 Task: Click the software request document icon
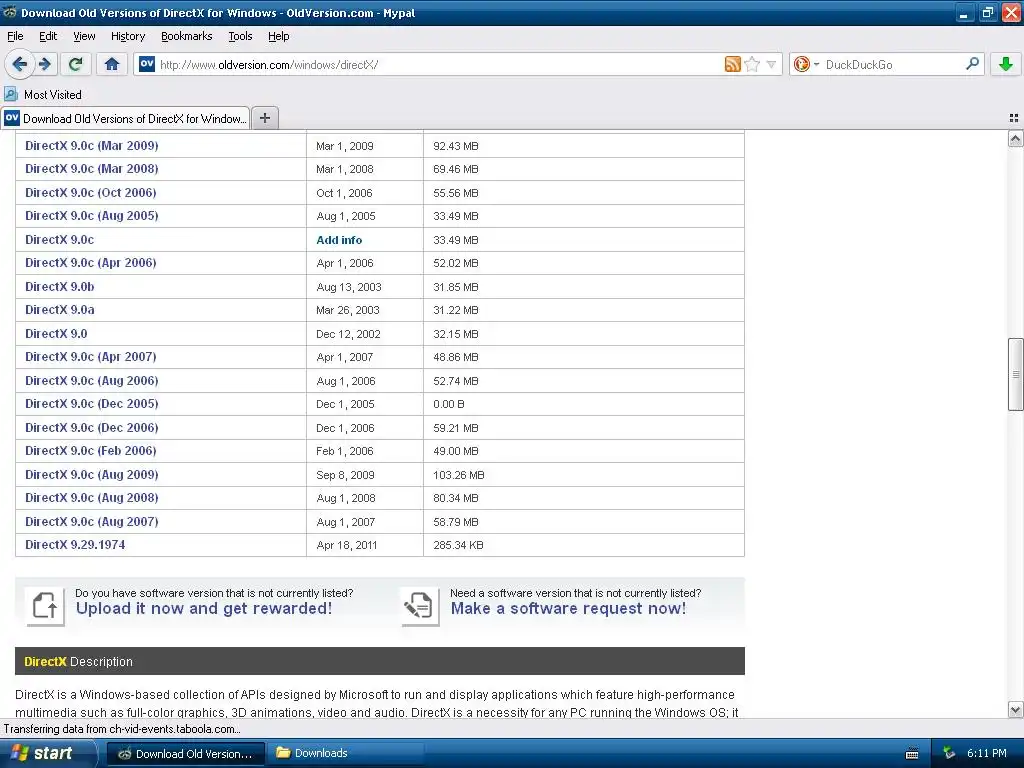(420, 605)
